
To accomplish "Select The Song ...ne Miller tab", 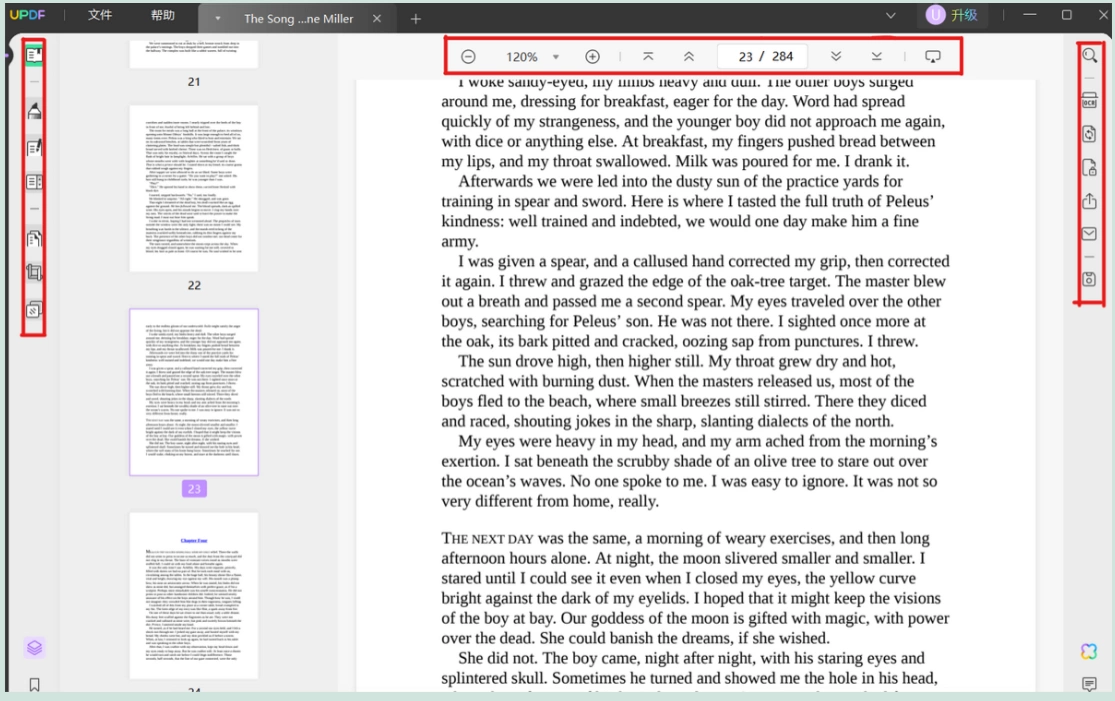I will 298,18.
